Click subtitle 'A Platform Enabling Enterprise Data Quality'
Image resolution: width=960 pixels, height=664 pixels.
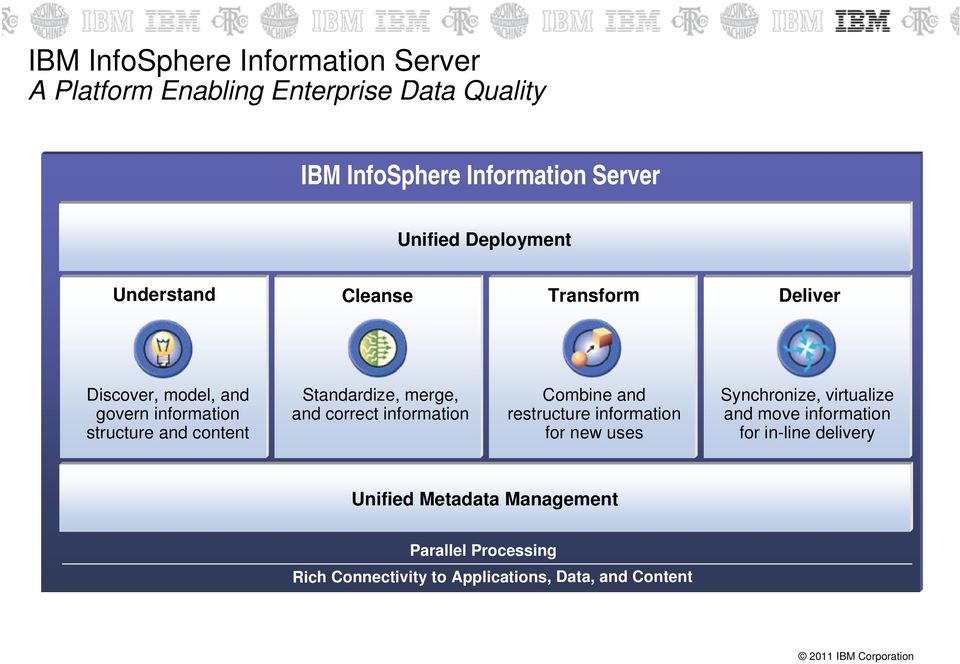(287, 91)
